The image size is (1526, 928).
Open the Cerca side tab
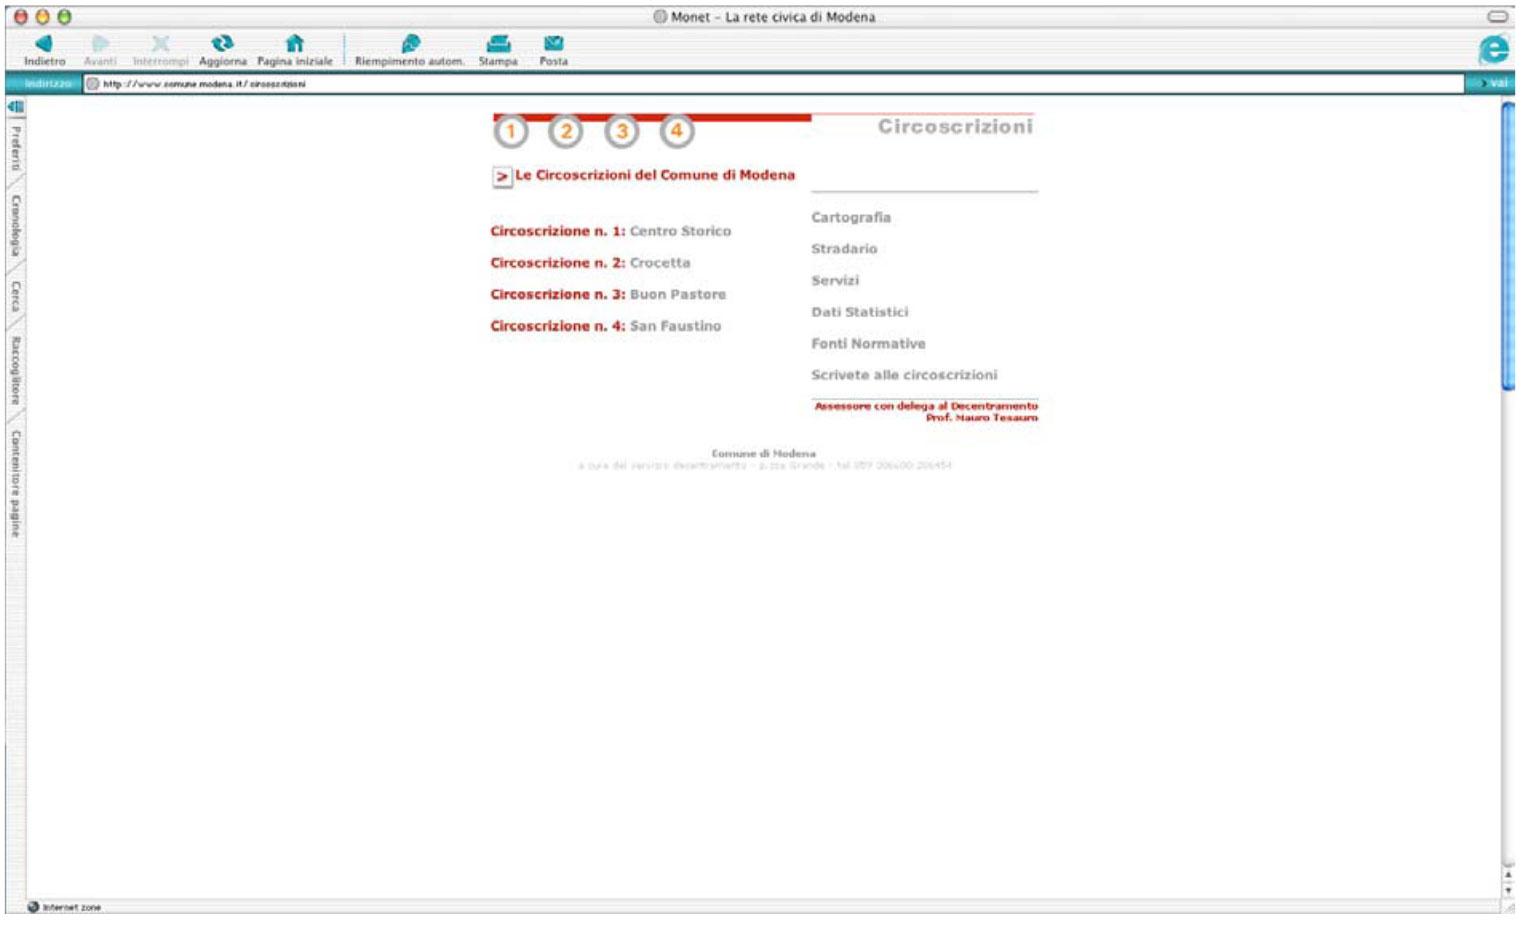click(x=15, y=297)
